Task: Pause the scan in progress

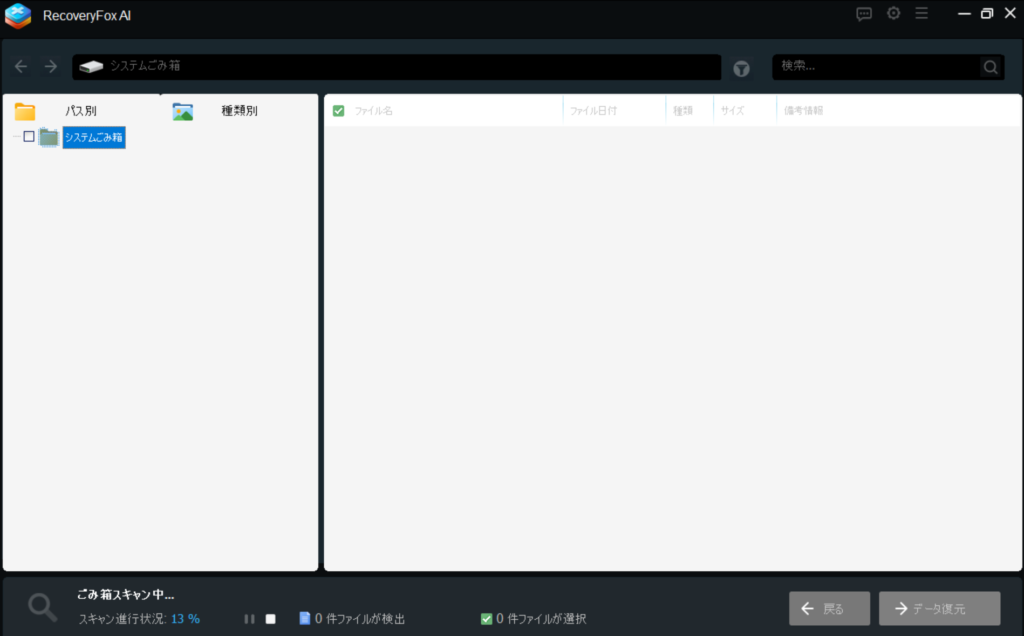Action: [x=249, y=619]
